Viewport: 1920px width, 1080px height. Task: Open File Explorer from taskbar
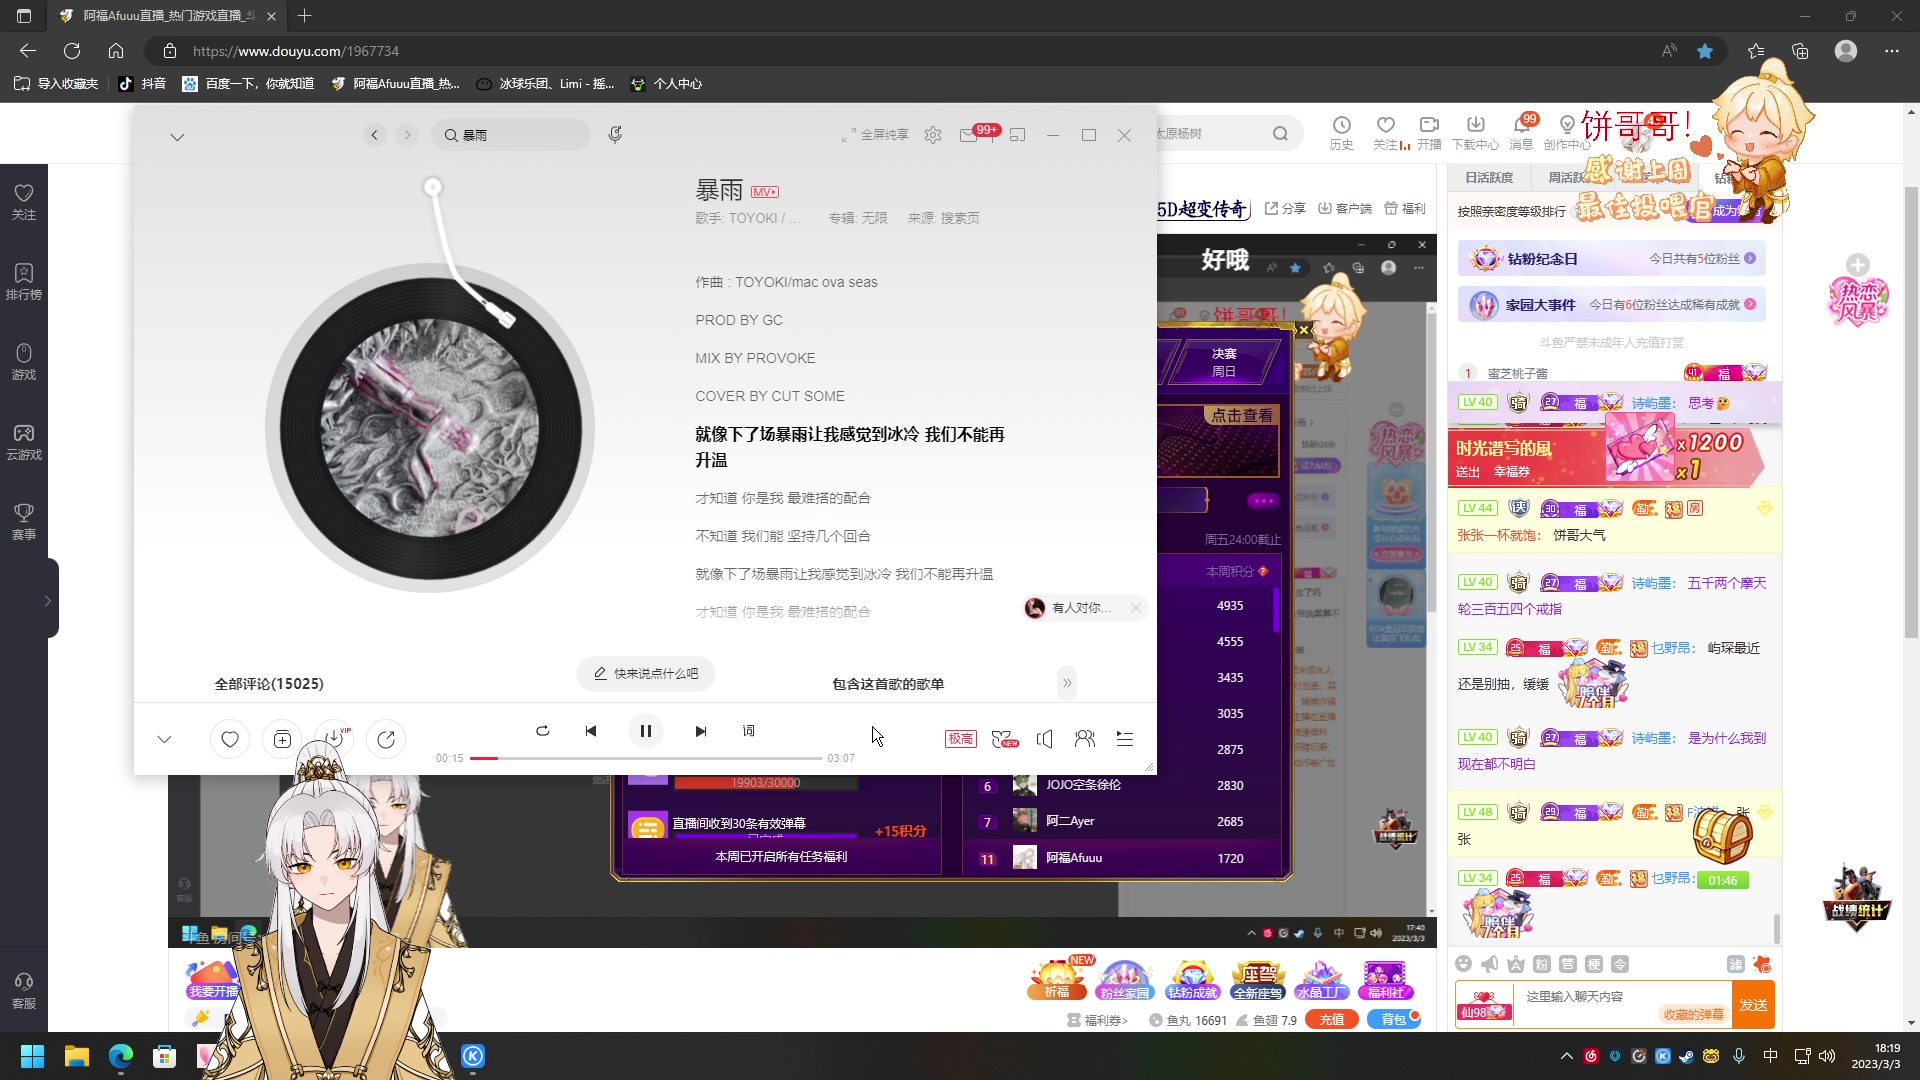pyautogui.click(x=77, y=1056)
